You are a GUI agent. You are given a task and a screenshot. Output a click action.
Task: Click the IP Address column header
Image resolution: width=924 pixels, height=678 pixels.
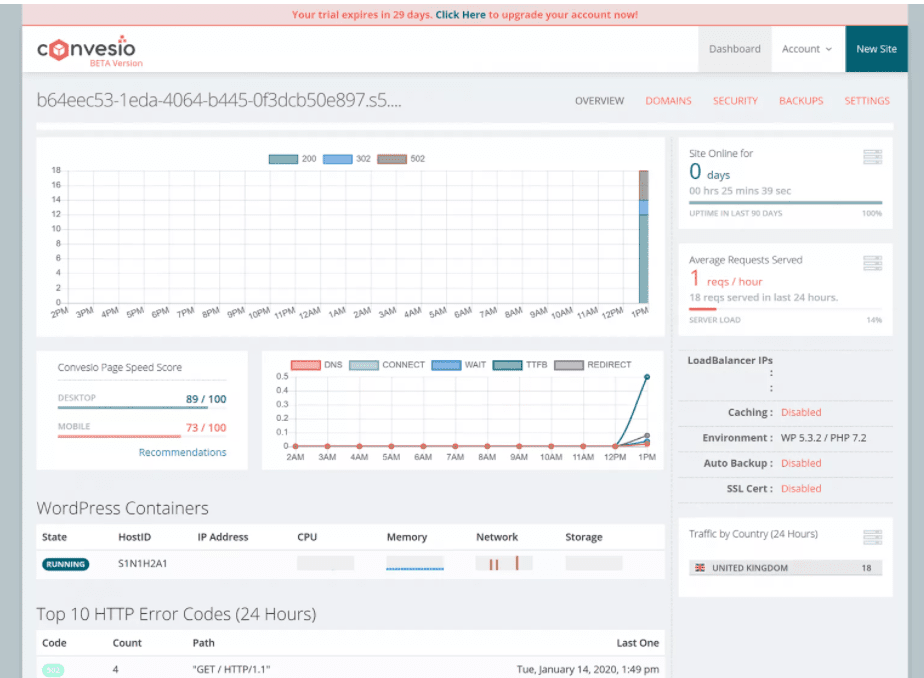[x=223, y=537]
